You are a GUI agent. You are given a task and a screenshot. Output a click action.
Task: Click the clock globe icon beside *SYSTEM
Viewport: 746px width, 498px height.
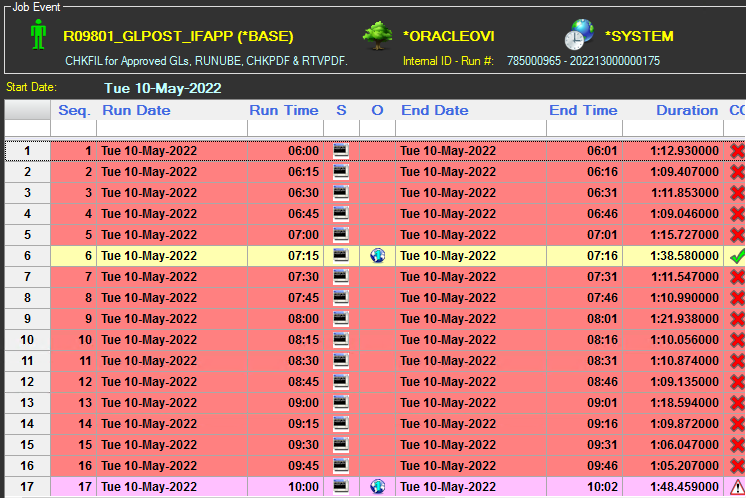pos(579,35)
